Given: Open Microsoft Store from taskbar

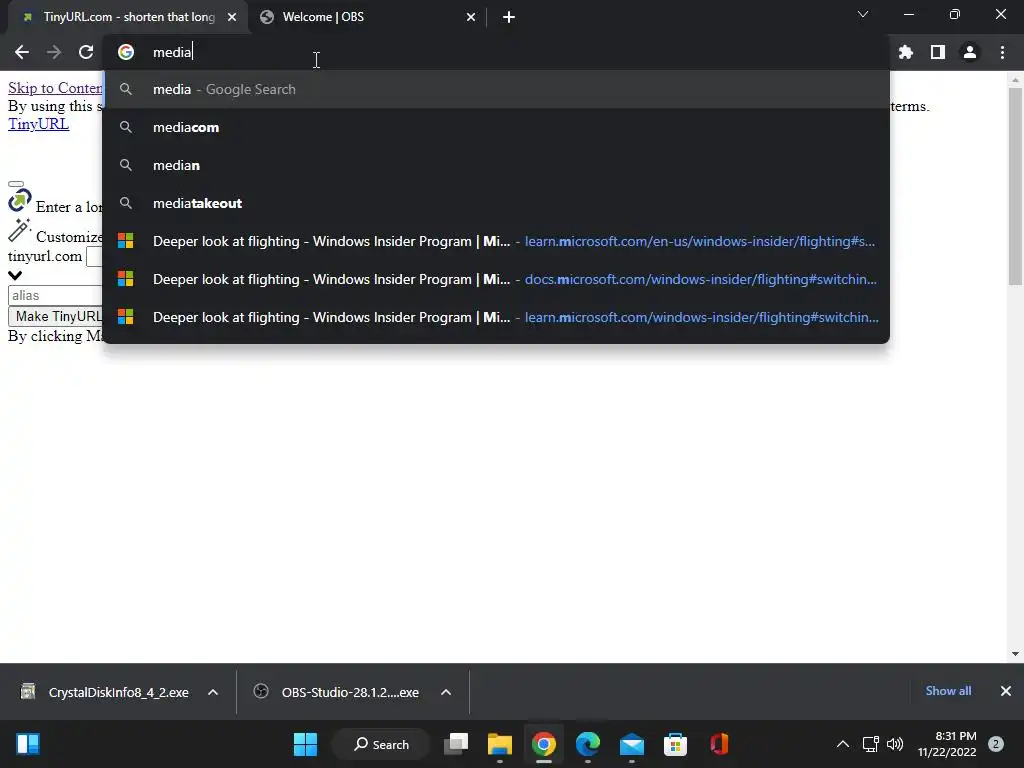Looking at the screenshot, I should (675, 744).
